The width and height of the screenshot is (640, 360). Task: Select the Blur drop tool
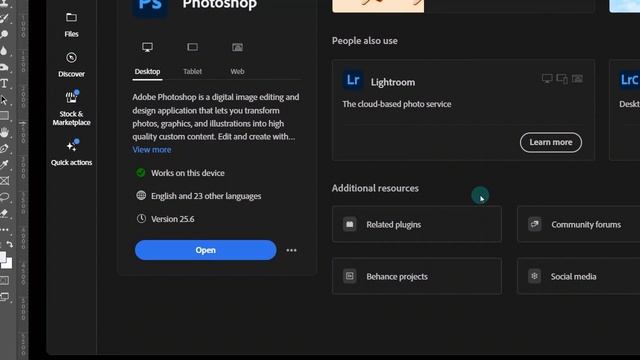point(4,51)
